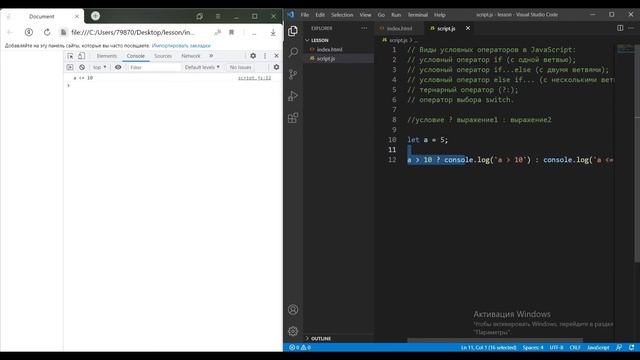
Task: Toggle the DevTools console sidebar
Action: (70, 67)
